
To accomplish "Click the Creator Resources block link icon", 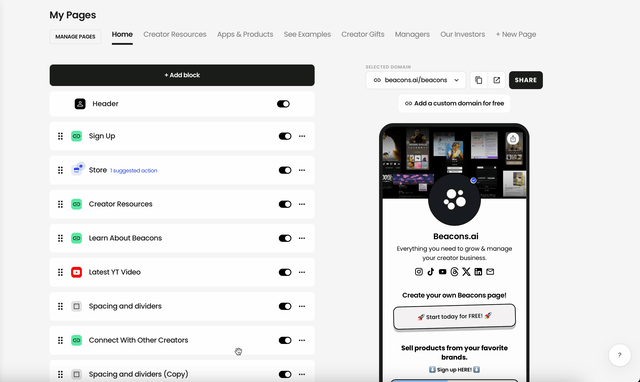I will click(x=76, y=204).
